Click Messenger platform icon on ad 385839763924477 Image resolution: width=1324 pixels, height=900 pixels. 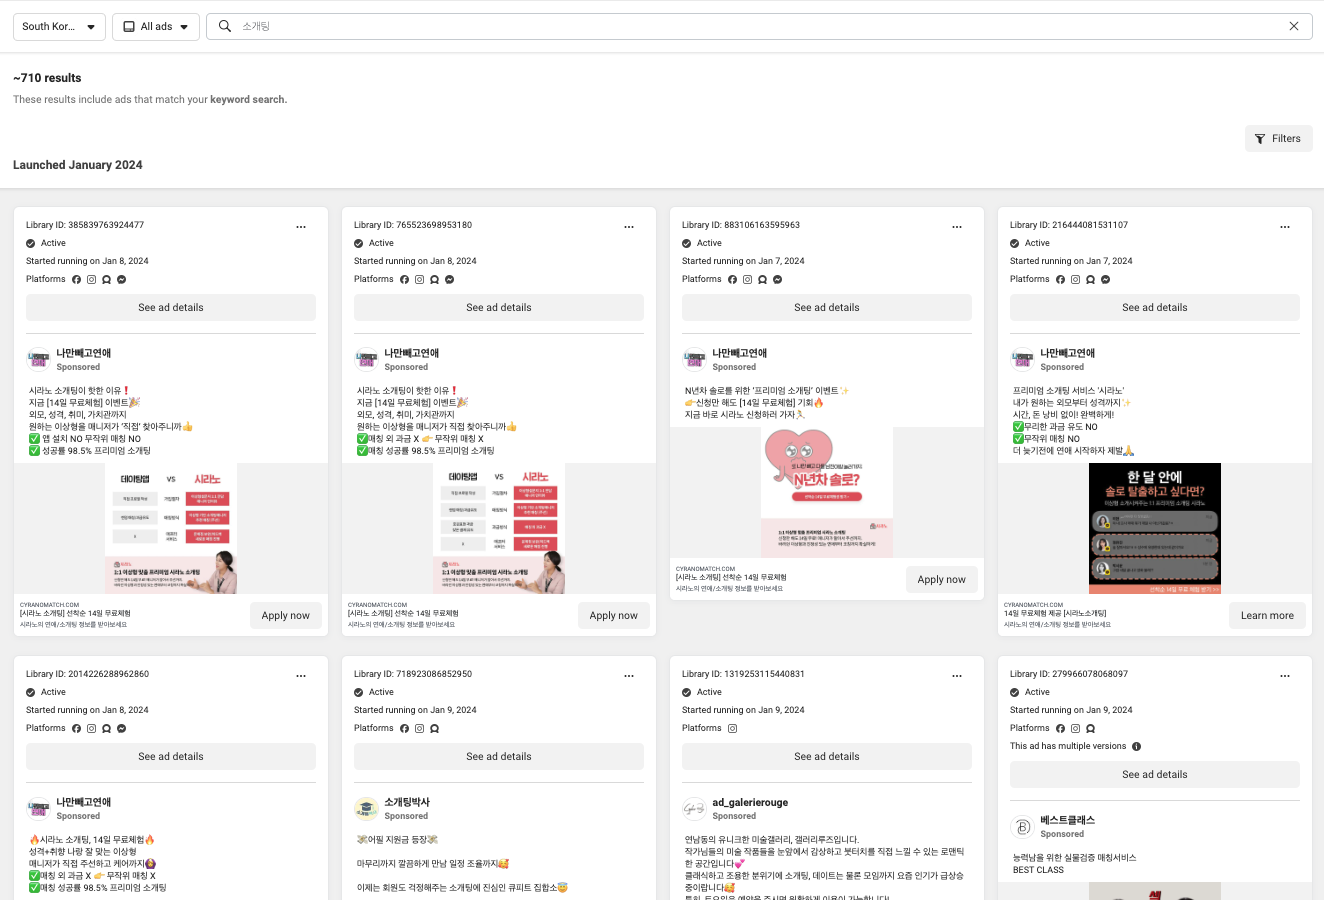click(121, 280)
